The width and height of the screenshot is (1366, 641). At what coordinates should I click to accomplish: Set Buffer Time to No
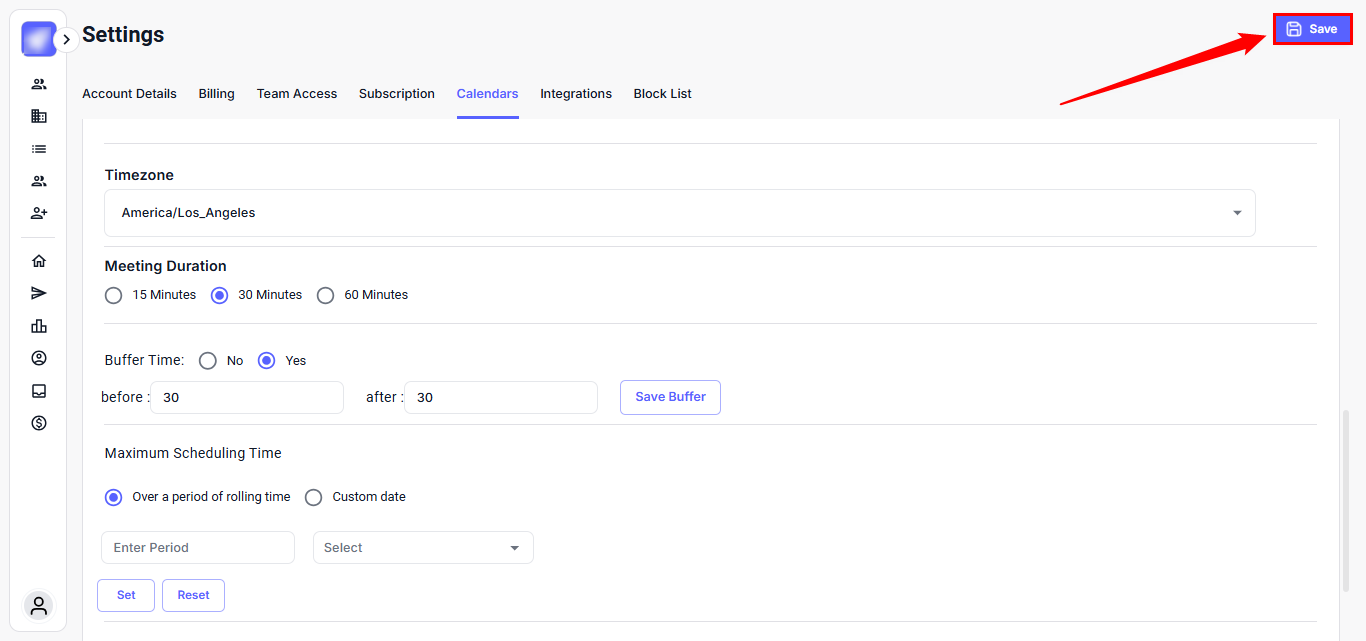208,361
